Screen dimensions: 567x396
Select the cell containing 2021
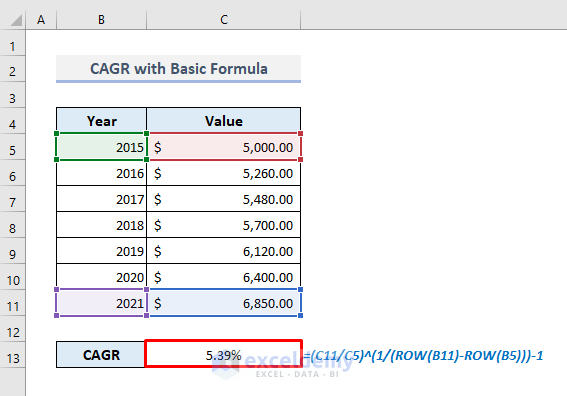click(102, 303)
